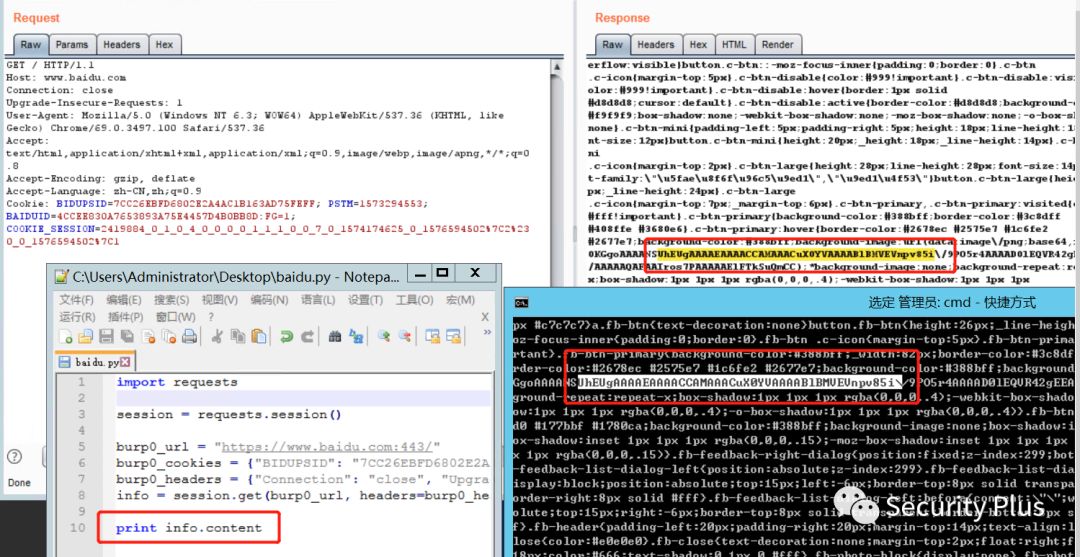Click the Replace icon in Notepad++ toolbar
Viewport: 1080px width, 557px height.
356,336
